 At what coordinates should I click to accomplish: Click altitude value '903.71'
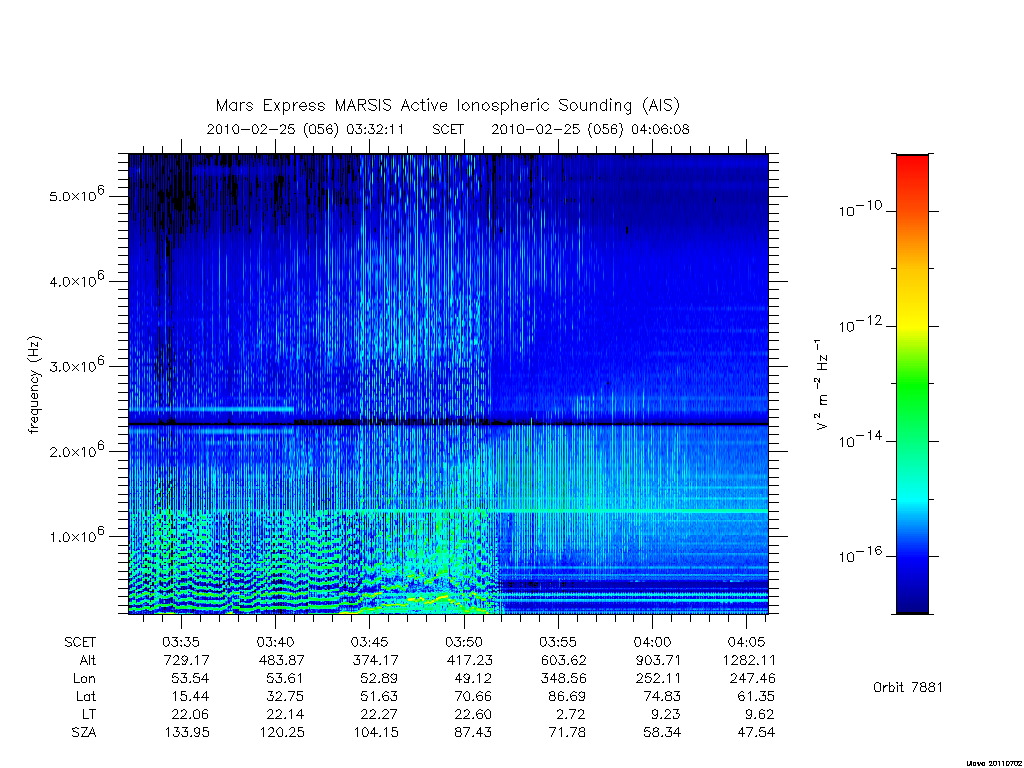[x=658, y=660]
